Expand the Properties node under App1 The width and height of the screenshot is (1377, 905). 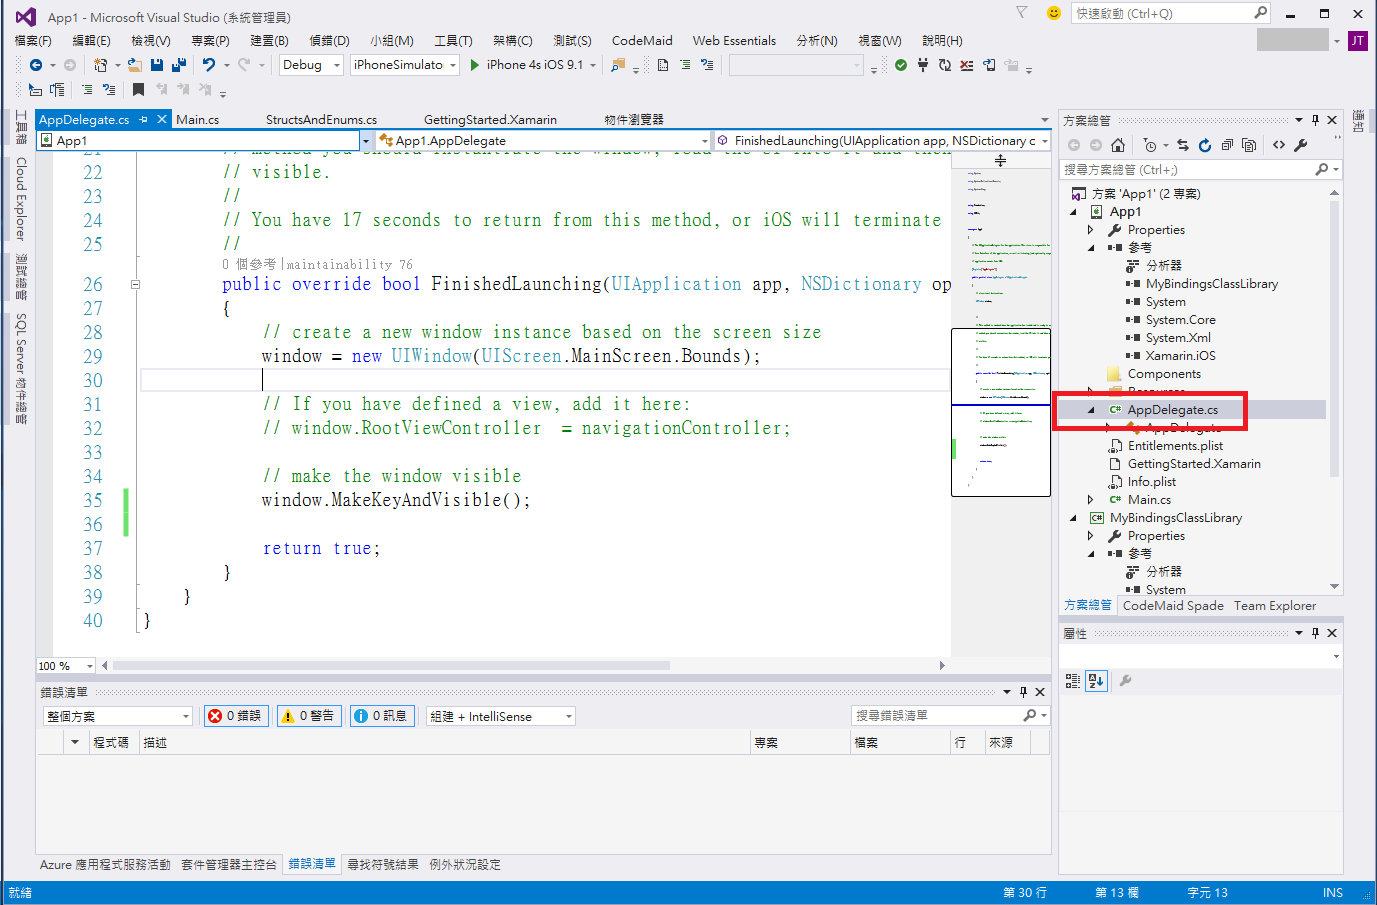(x=1091, y=230)
